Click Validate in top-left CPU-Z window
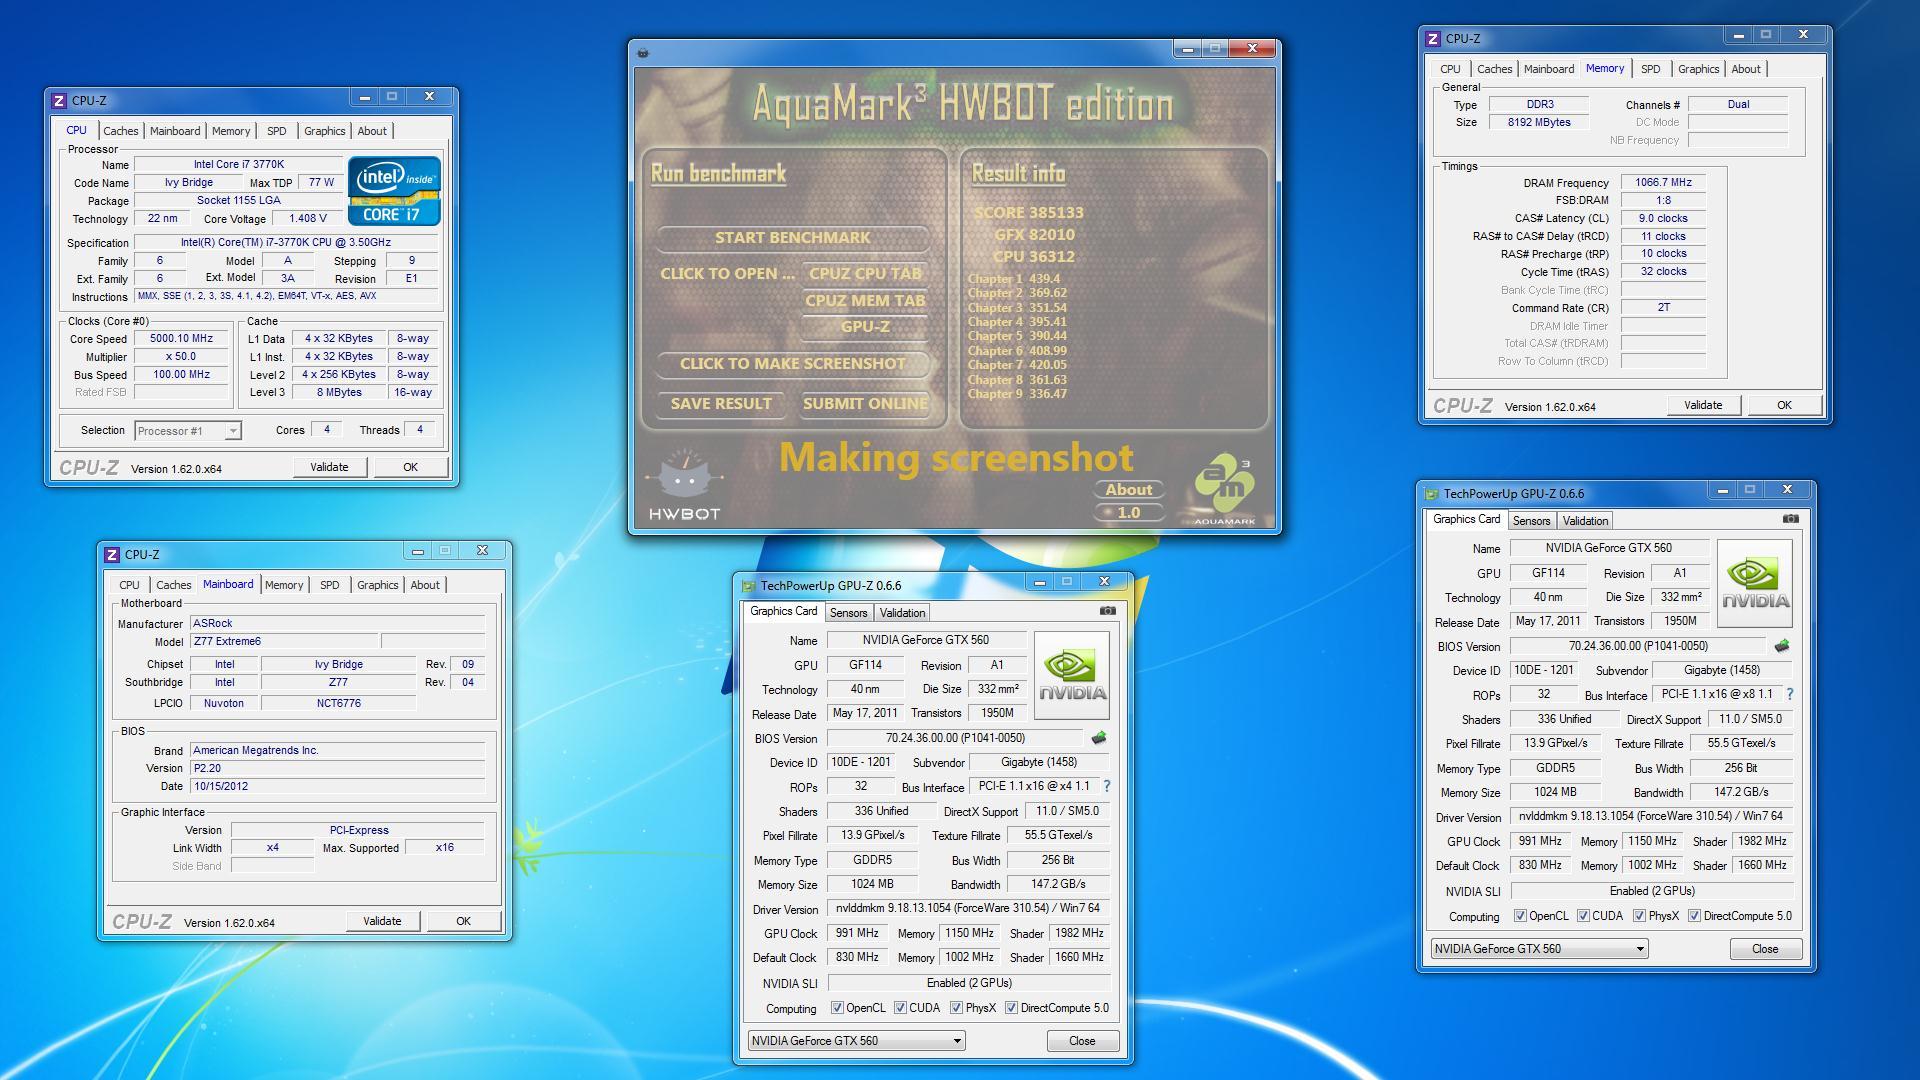This screenshot has width=1920, height=1080. 329,467
